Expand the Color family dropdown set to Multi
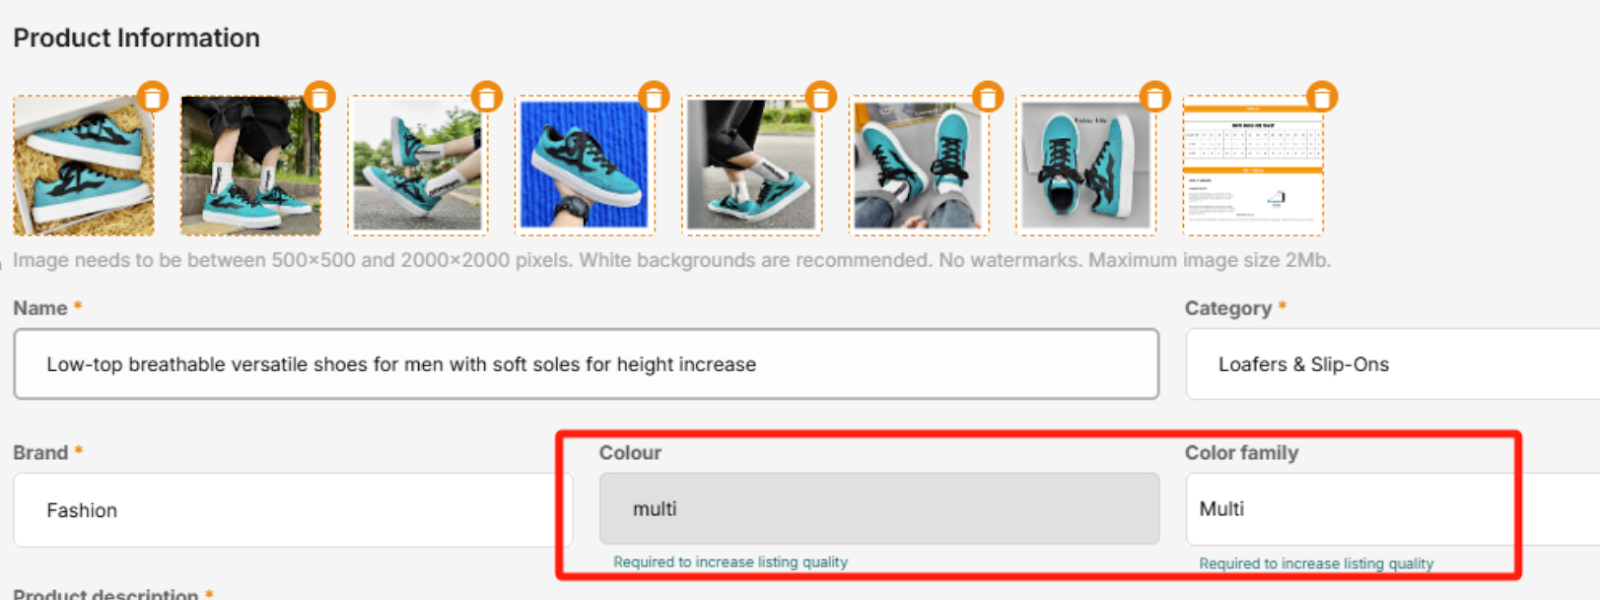Screen dimensions: 1600x600 pyautogui.click(x=1392, y=509)
